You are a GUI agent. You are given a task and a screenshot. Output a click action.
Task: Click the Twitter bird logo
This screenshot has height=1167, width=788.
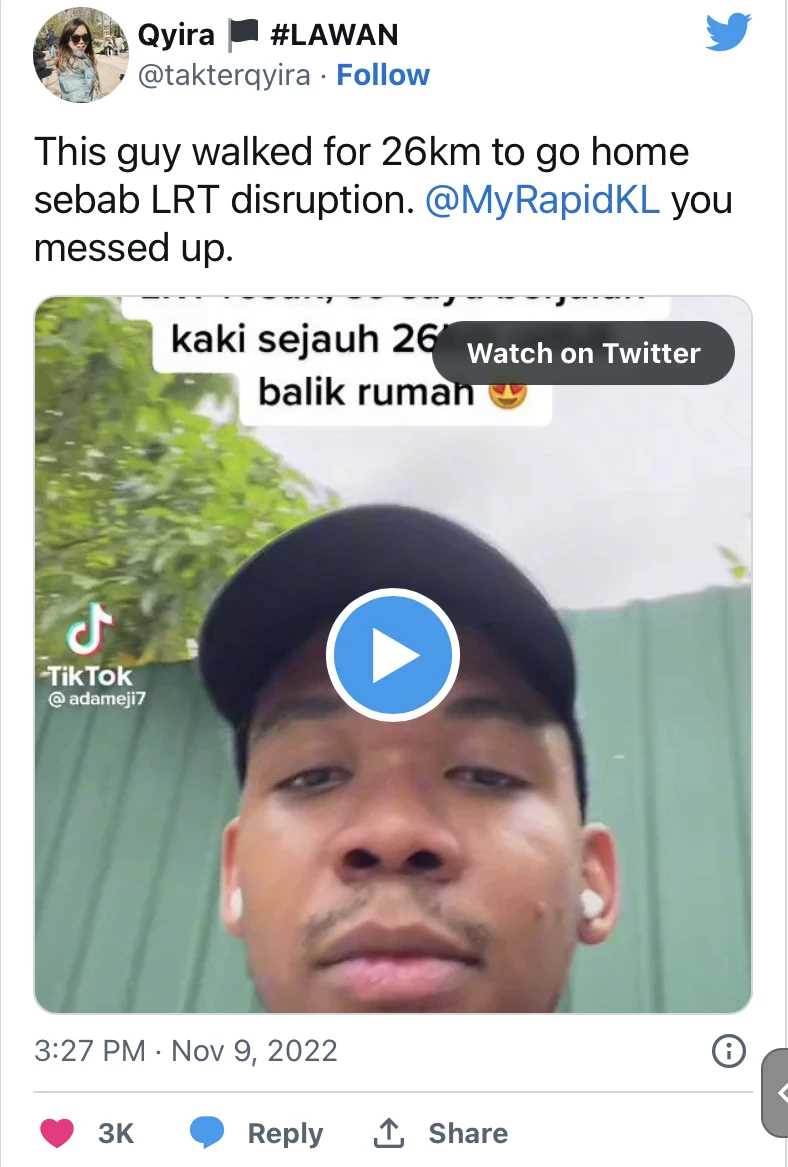click(728, 33)
